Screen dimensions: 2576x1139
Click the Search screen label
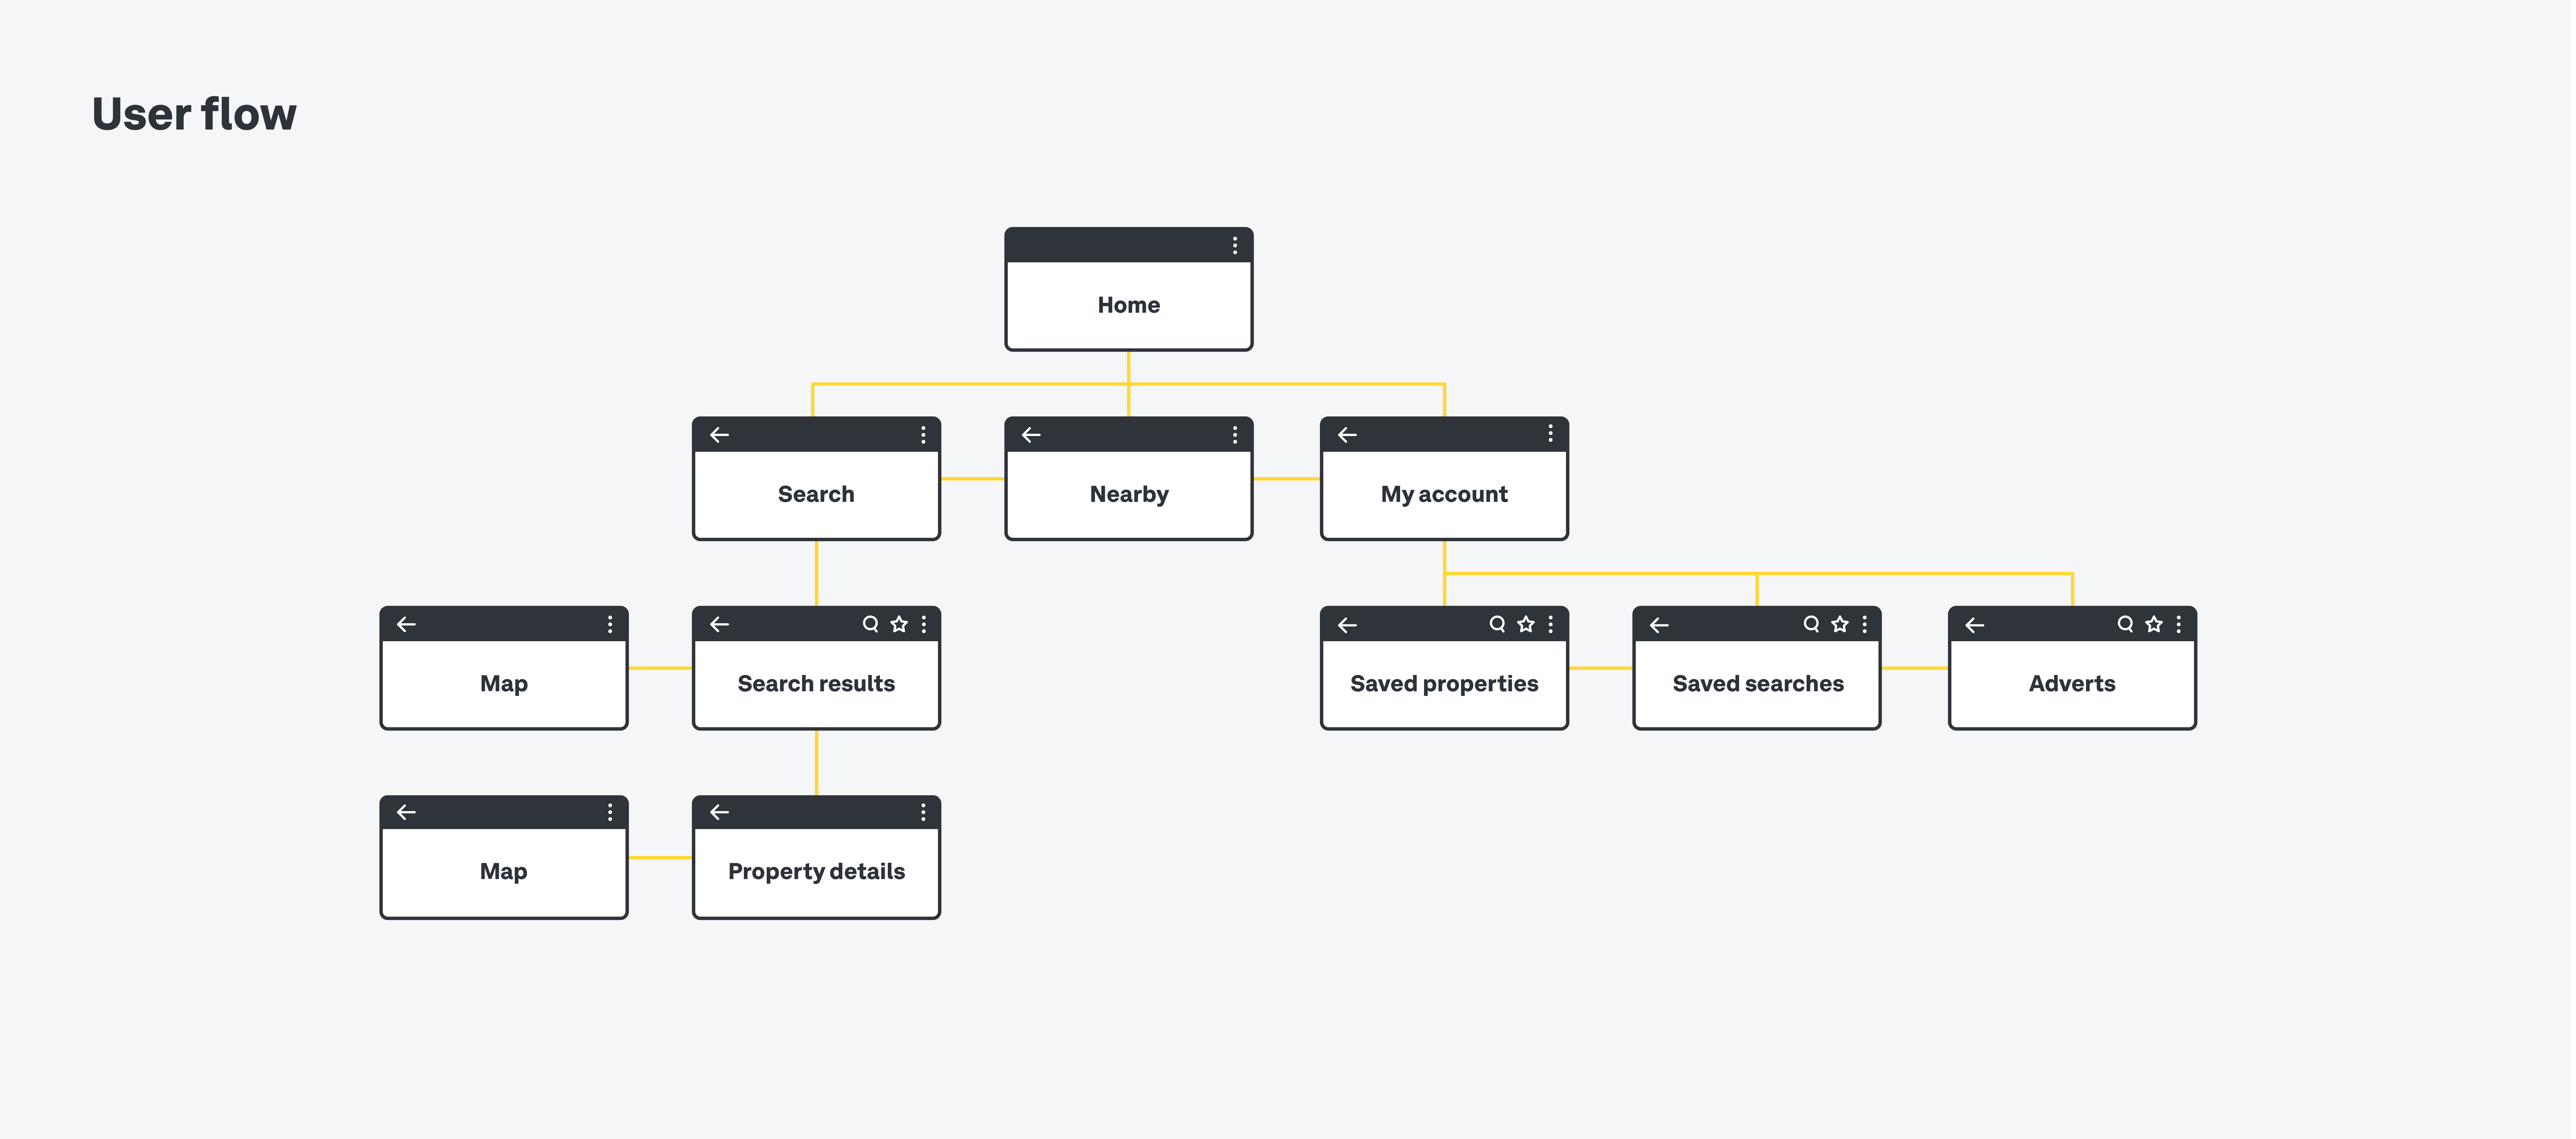click(815, 493)
